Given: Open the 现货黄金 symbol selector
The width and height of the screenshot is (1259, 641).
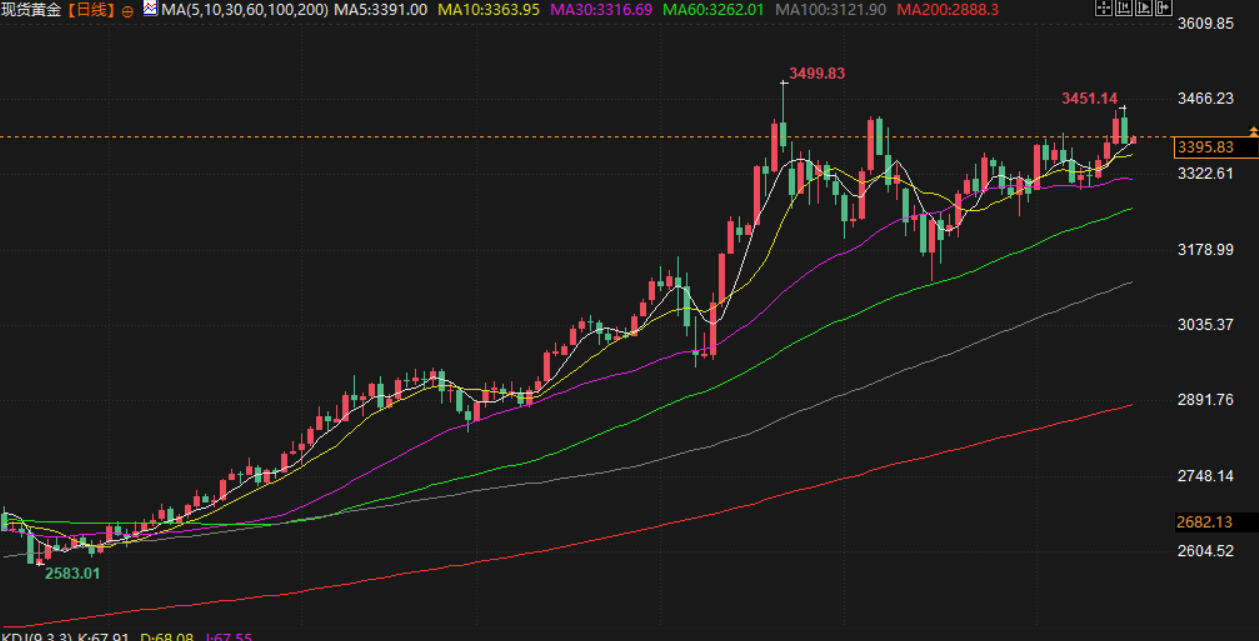Looking at the screenshot, I should click(30, 10).
